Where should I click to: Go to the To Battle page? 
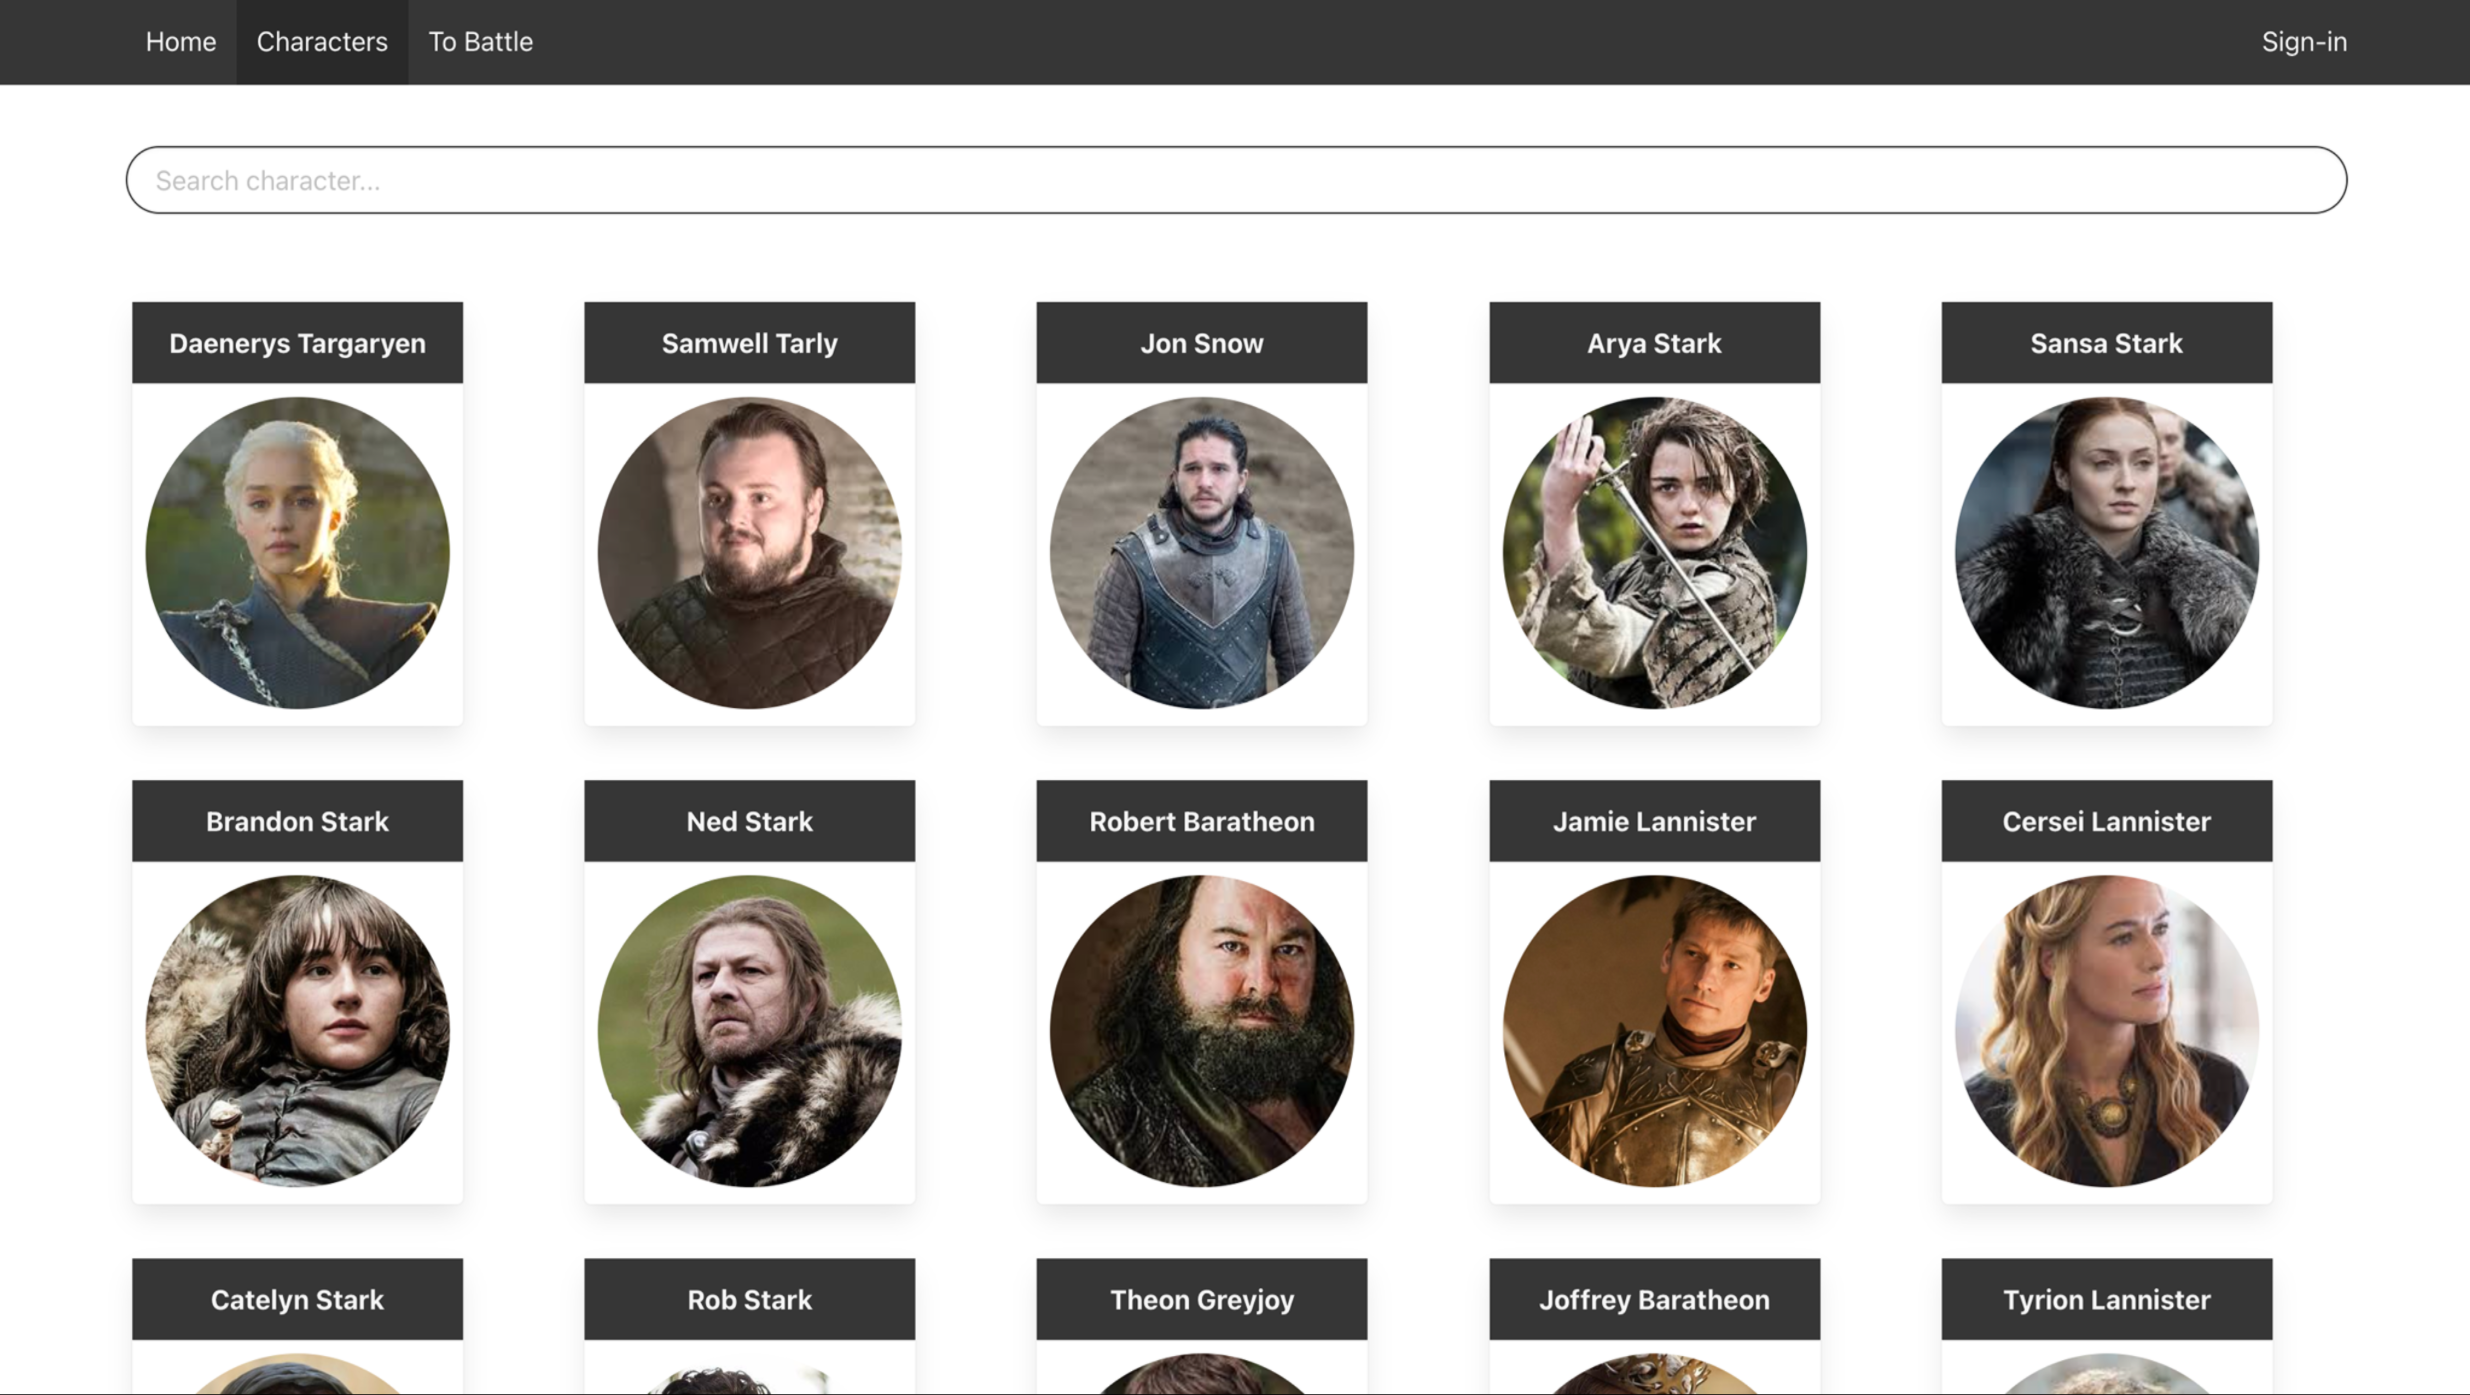click(480, 42)
